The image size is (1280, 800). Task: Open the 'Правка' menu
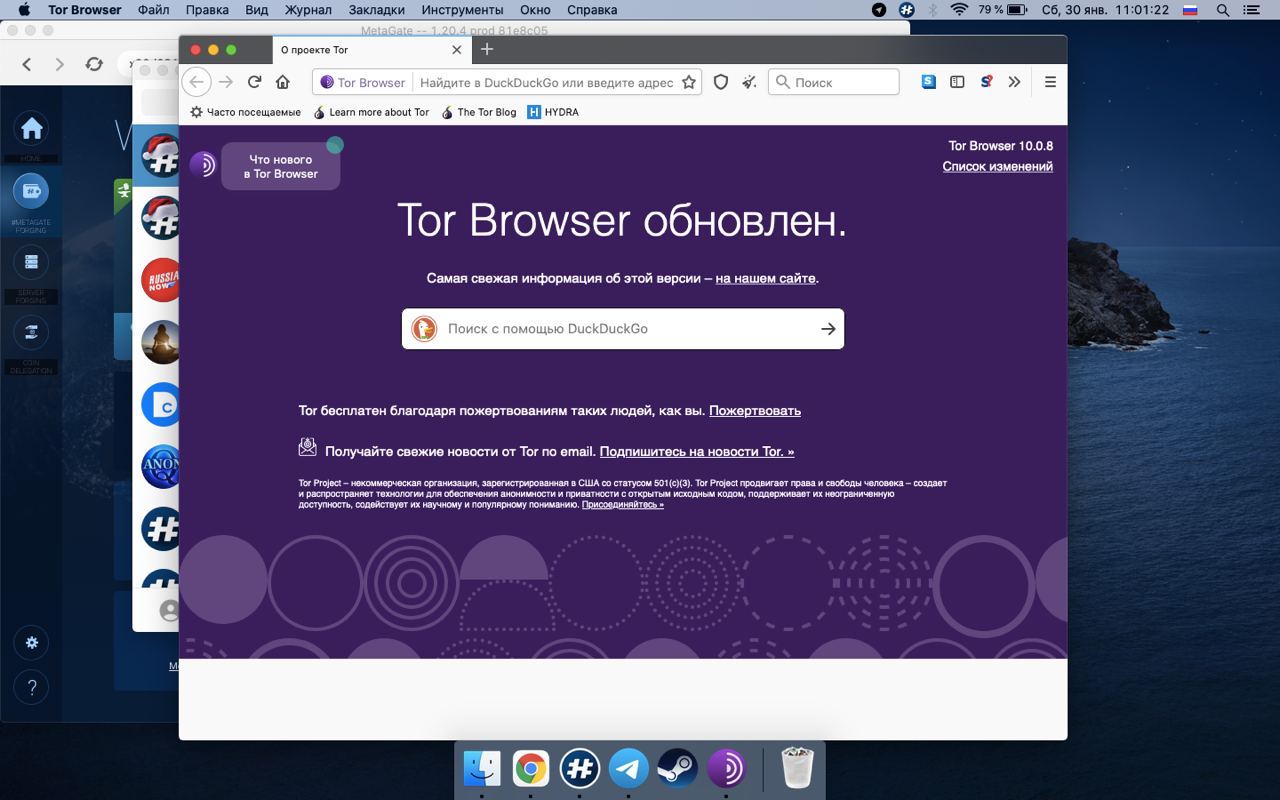(207, 10)
